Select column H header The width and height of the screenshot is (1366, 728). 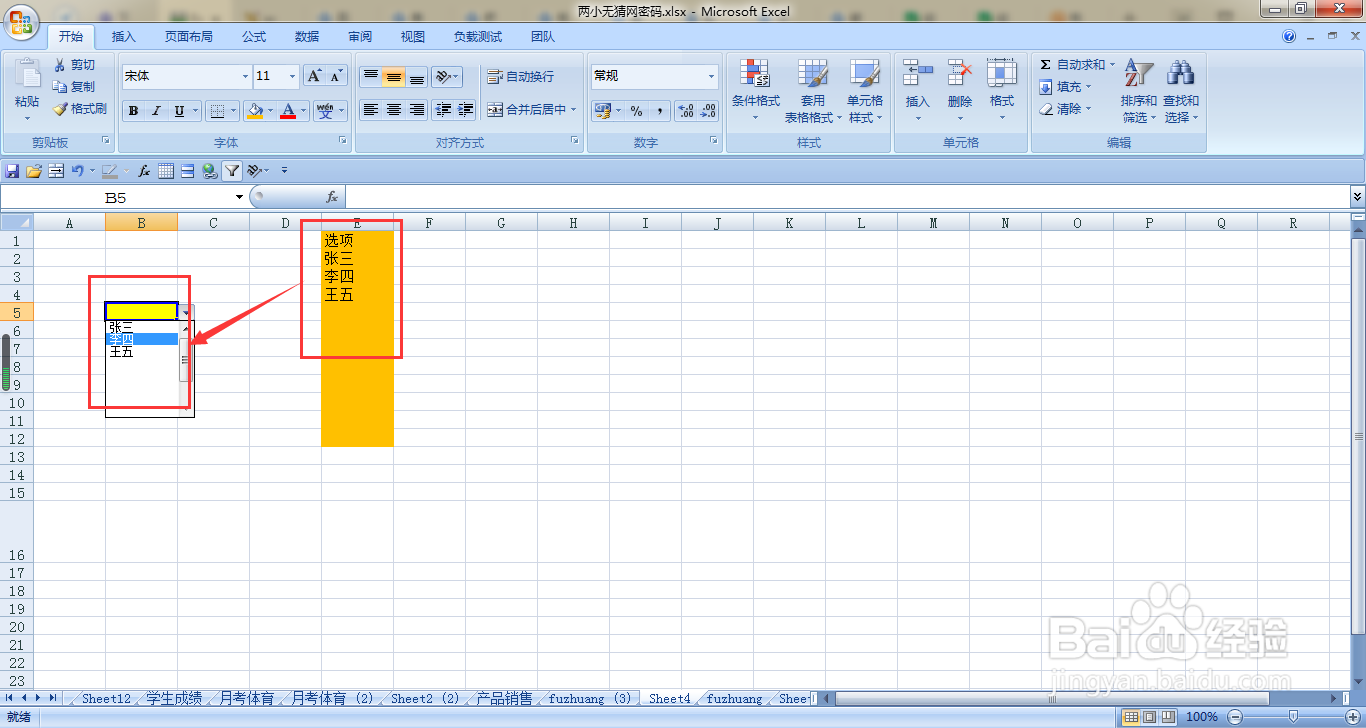tap(573, 223)
